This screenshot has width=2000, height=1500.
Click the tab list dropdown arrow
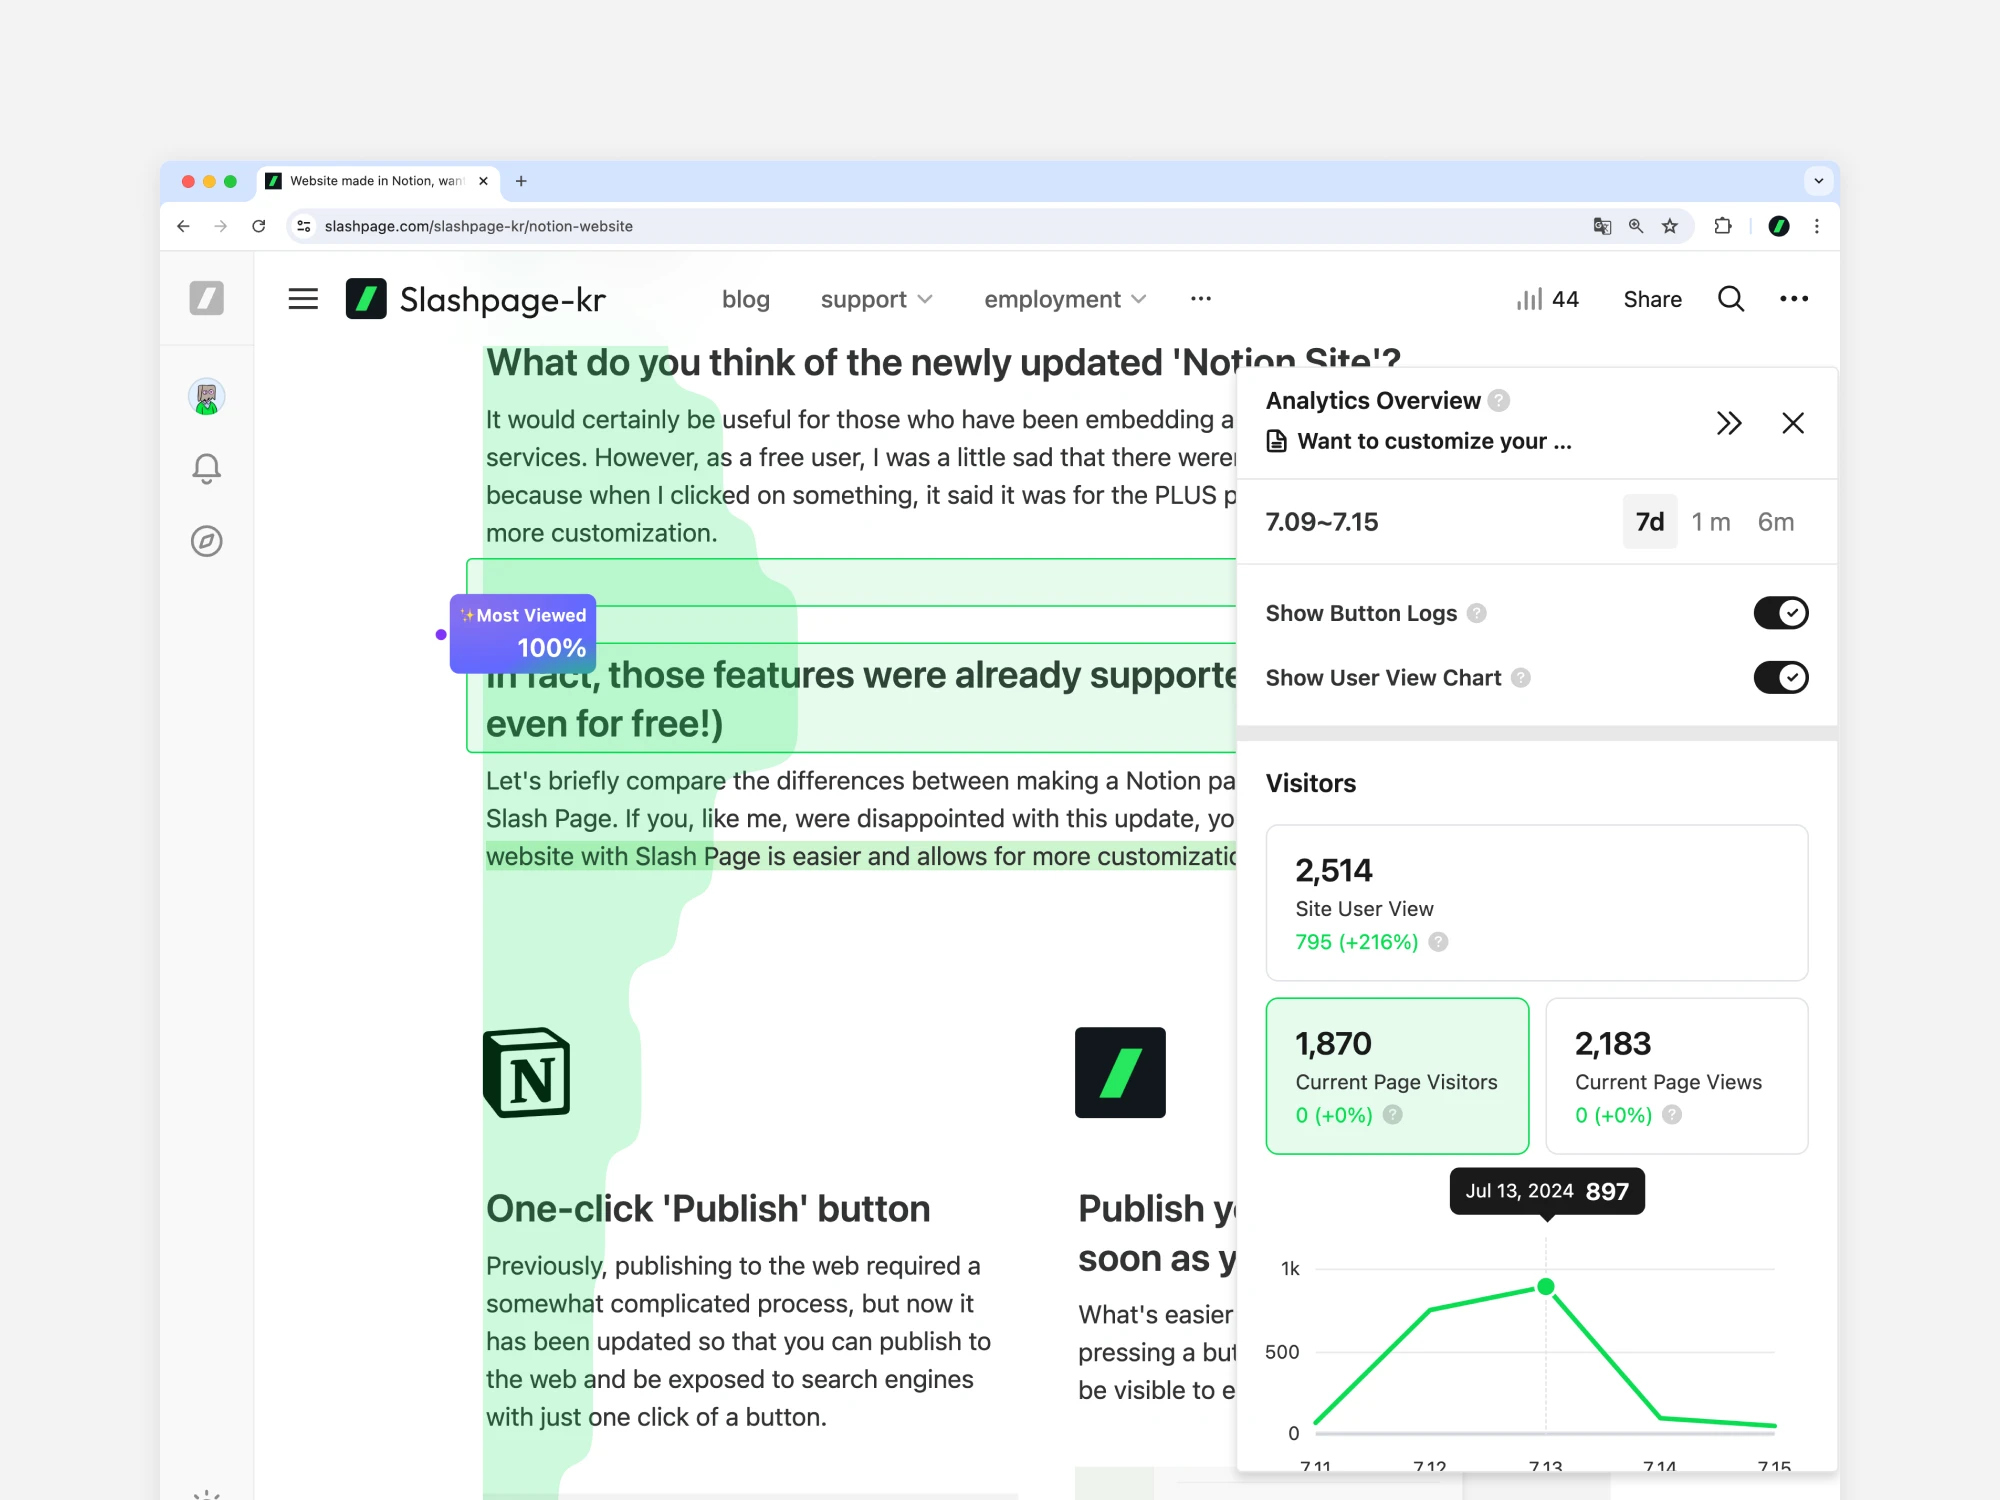1819,181
